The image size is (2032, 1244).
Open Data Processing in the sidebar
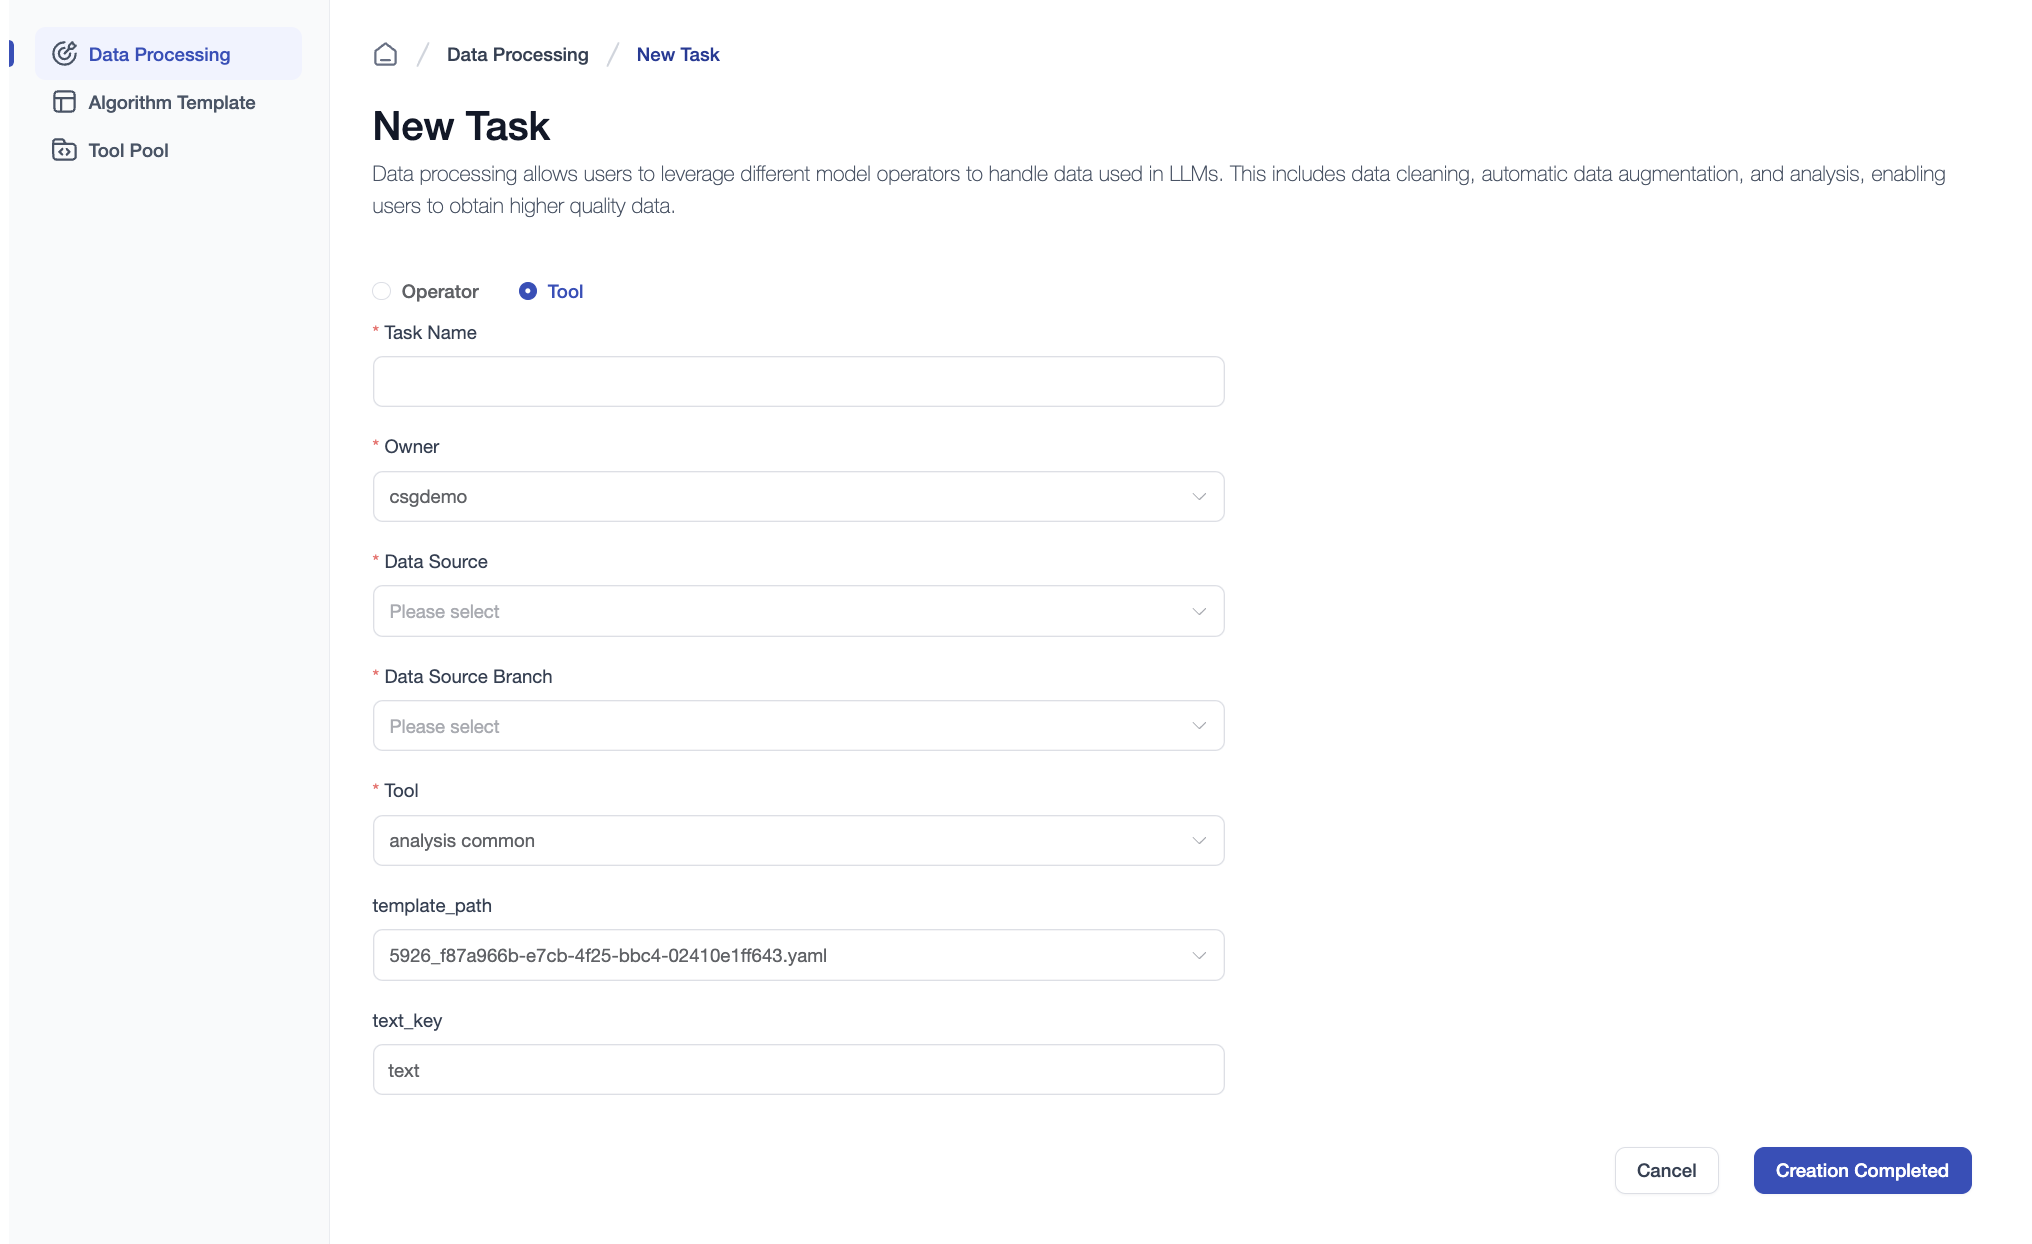[159, 54]
